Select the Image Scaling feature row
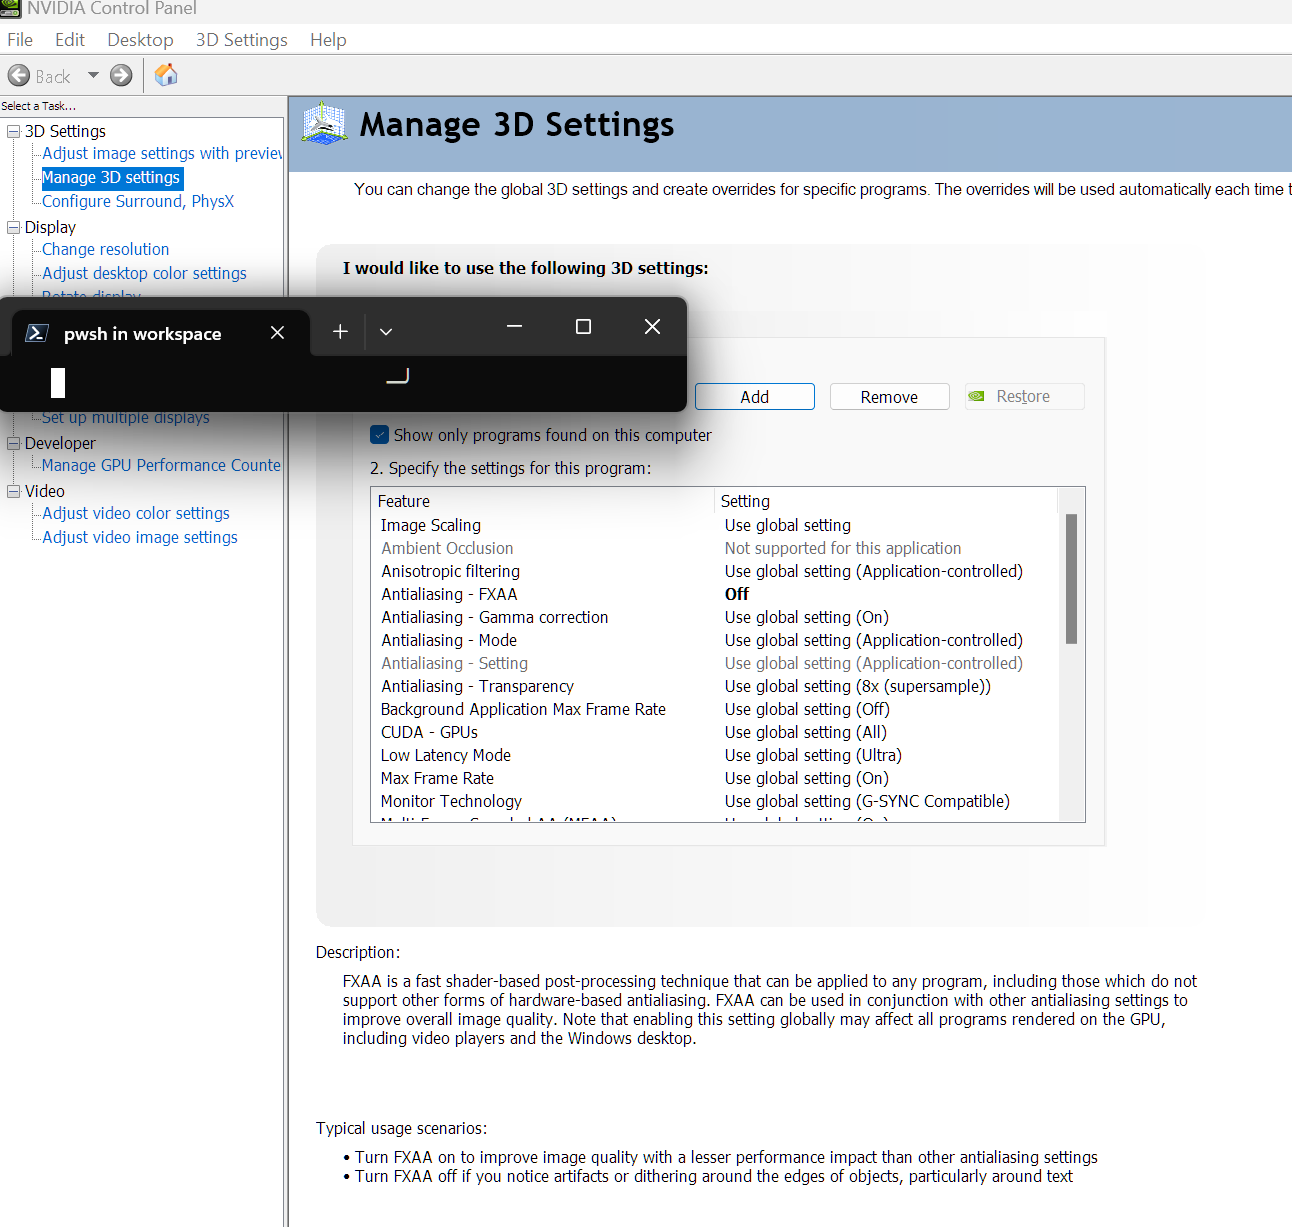The width and height of the screenshot is (1292, 1227). (714, 525)
